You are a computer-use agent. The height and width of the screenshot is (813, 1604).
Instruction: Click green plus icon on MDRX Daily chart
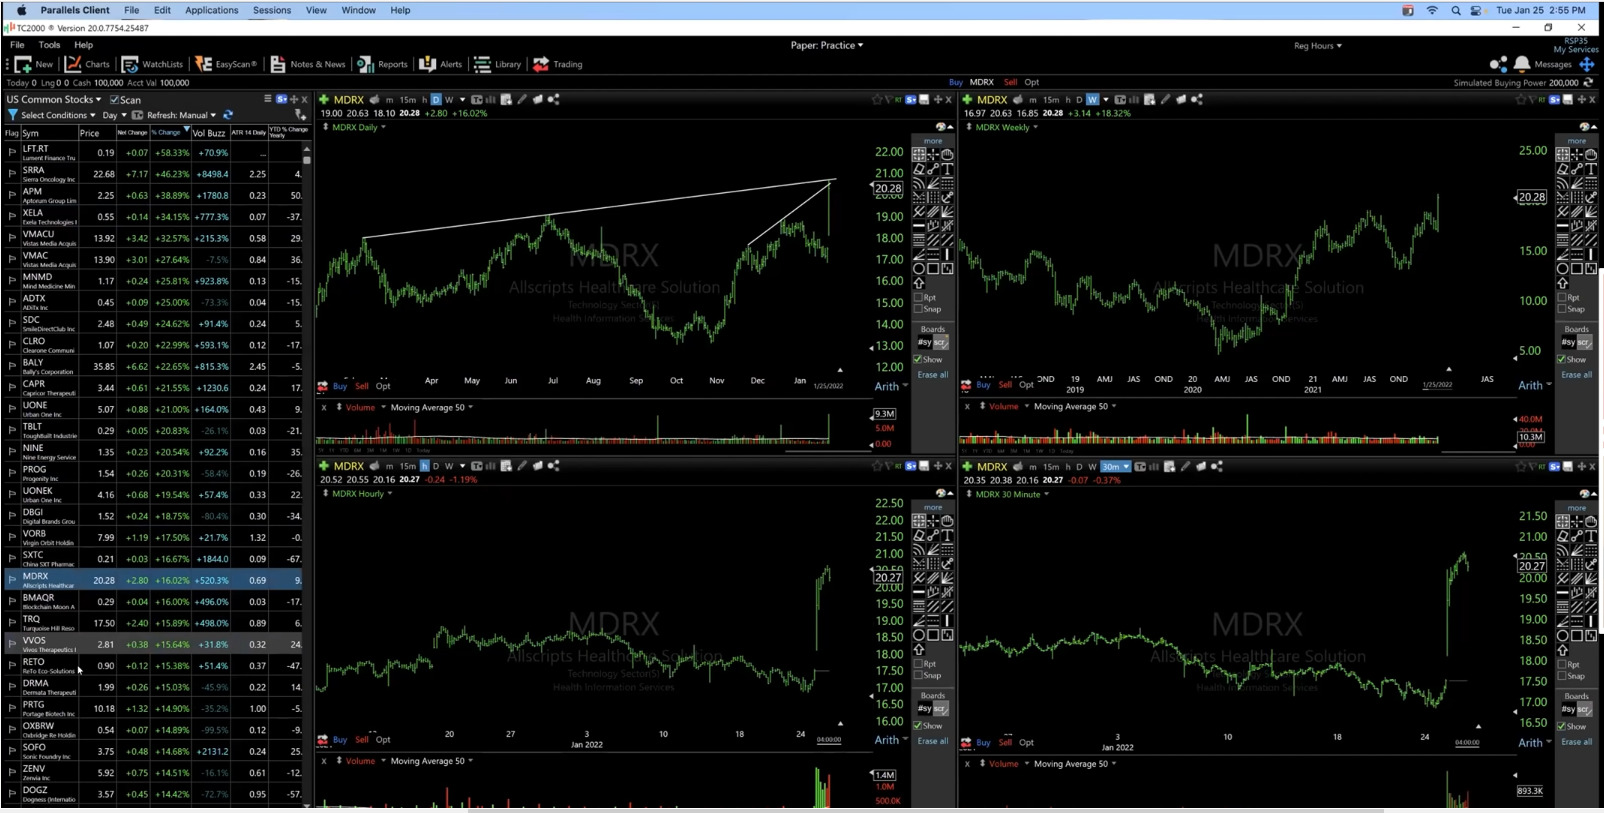[324, 99]
